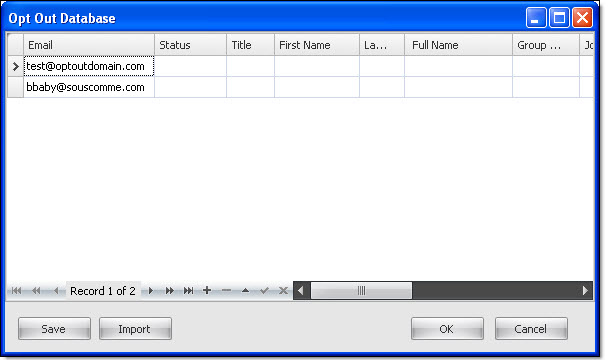This screenshot has width=605, height=360.
Task: Click the edit record up-triangle icon
Action: [x=245, y=290]
